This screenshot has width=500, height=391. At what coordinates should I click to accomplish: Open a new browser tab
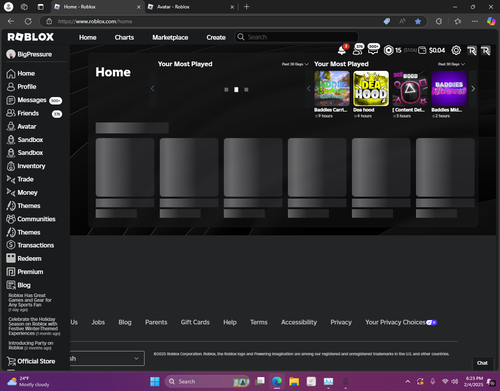click(247, 7)
